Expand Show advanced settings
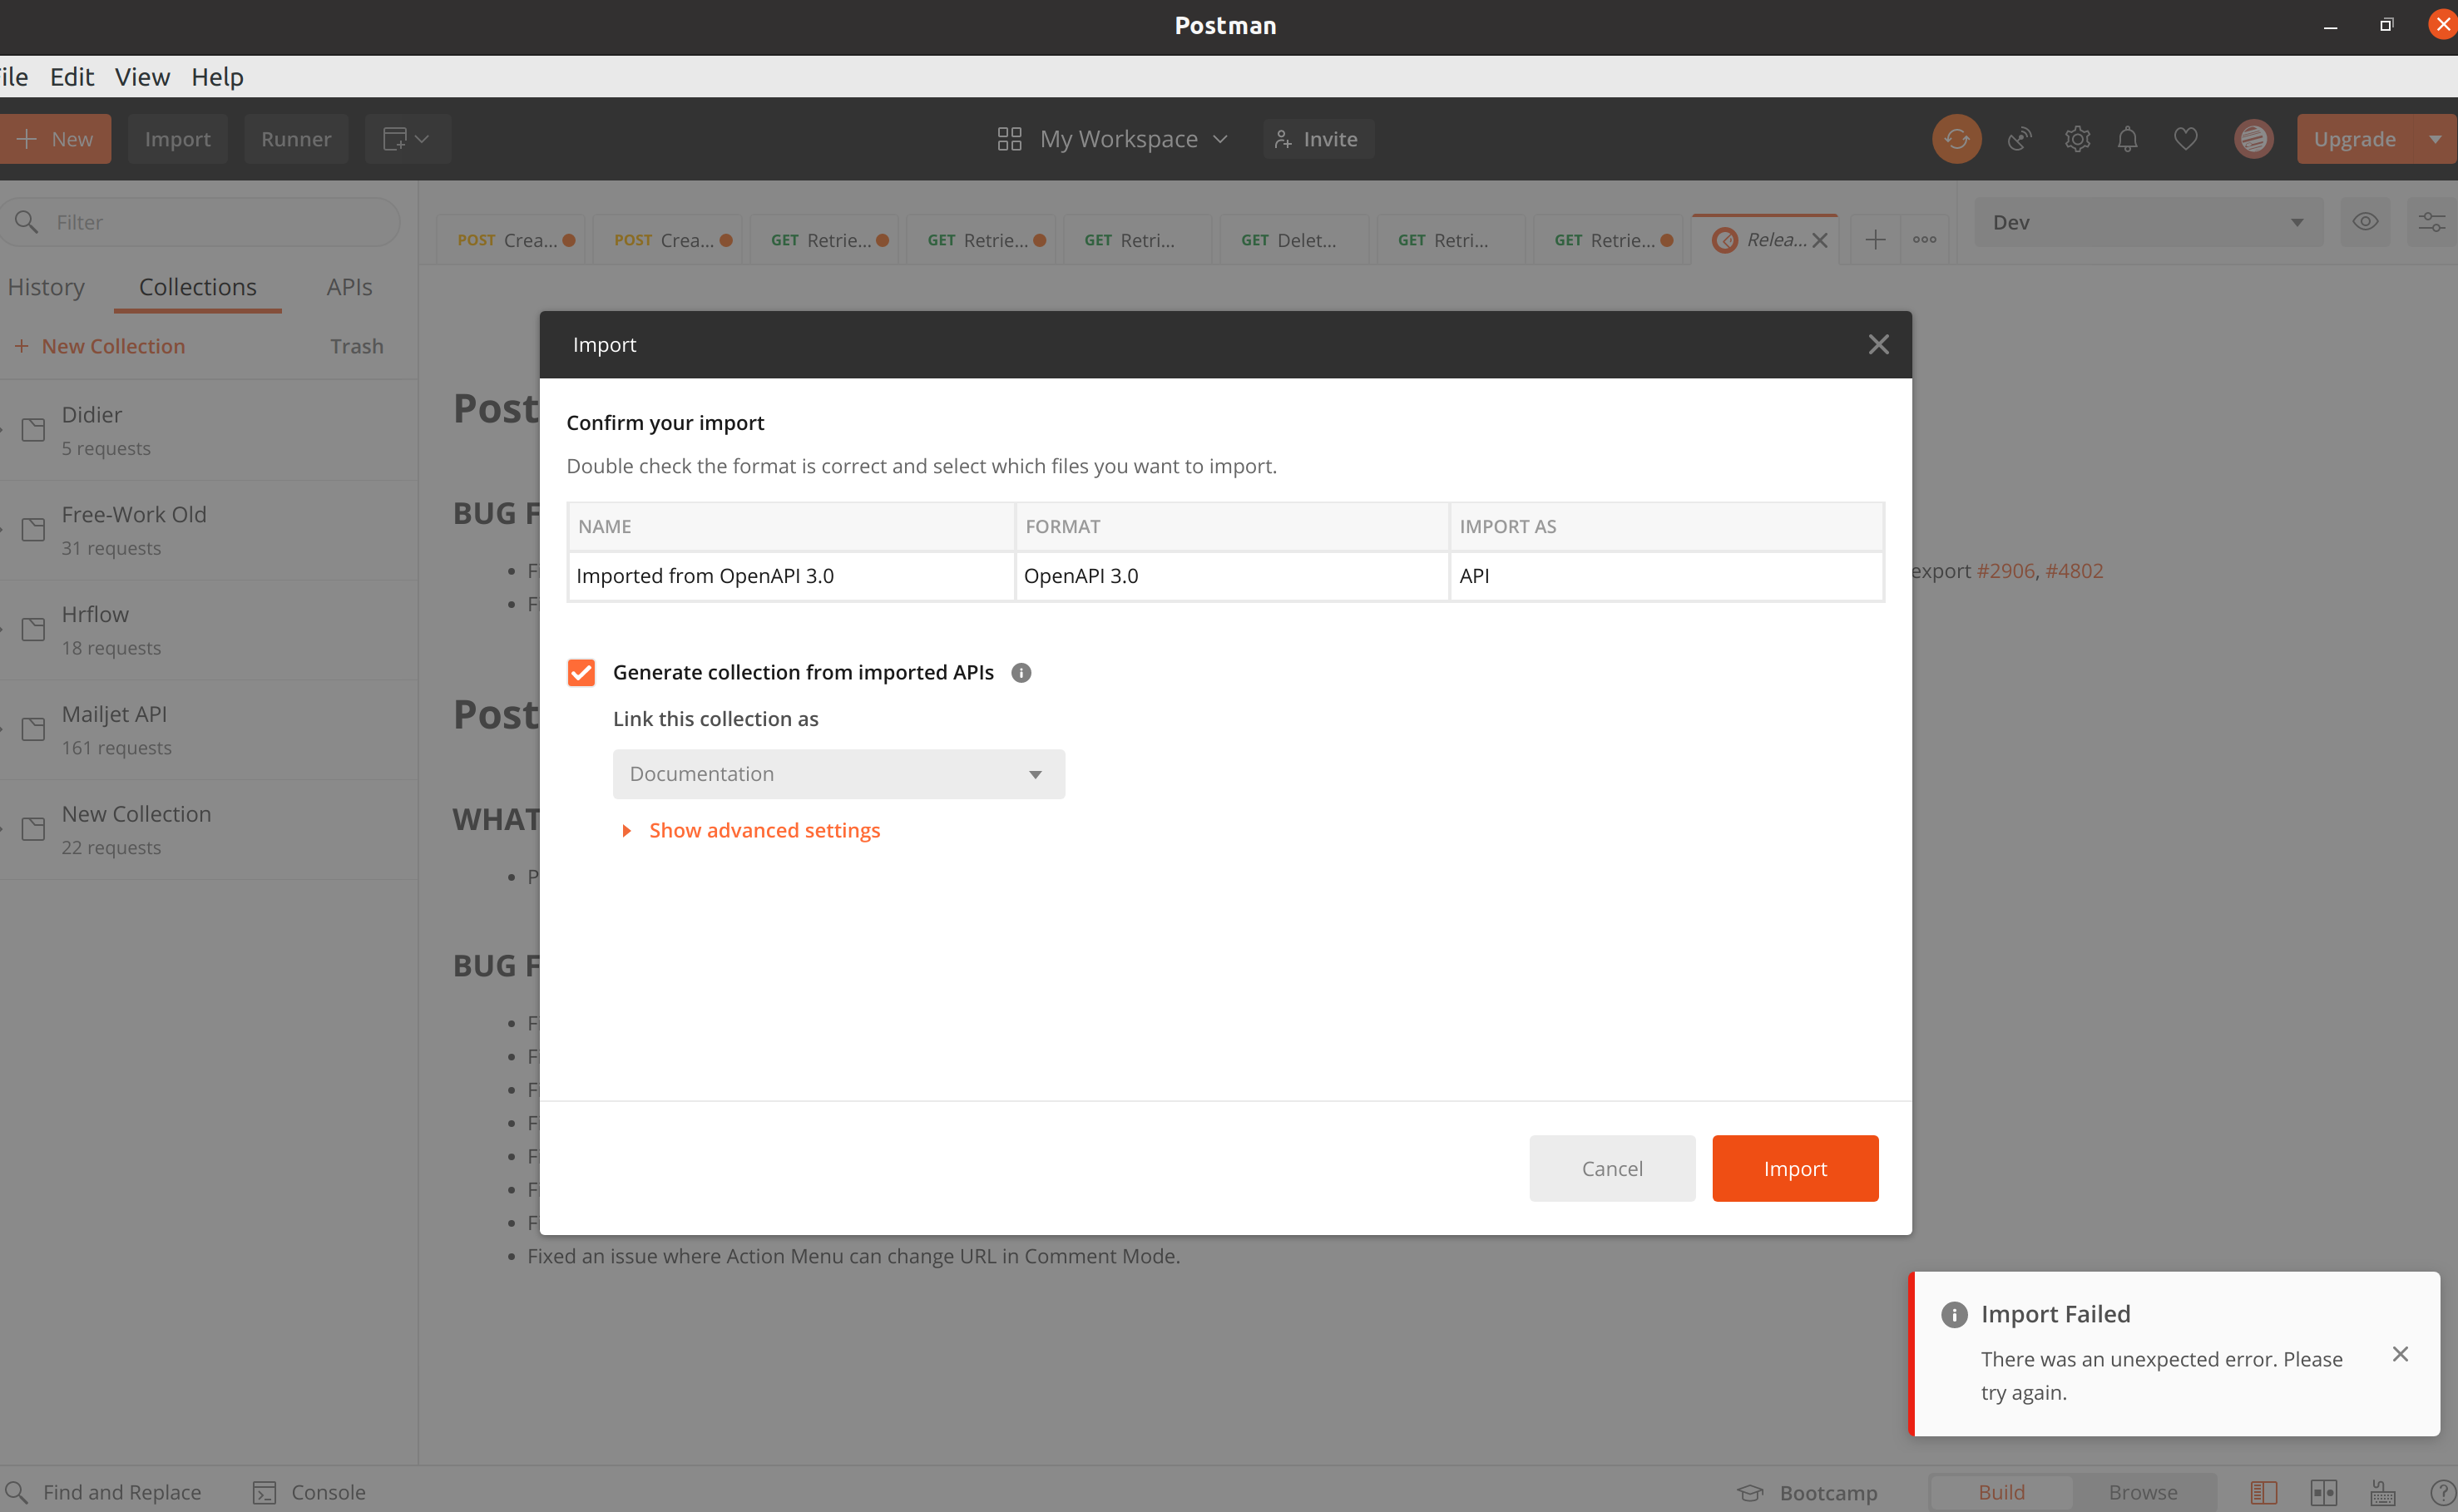The height and width of the screenshot is (1512, 2458). click(764, 830)
